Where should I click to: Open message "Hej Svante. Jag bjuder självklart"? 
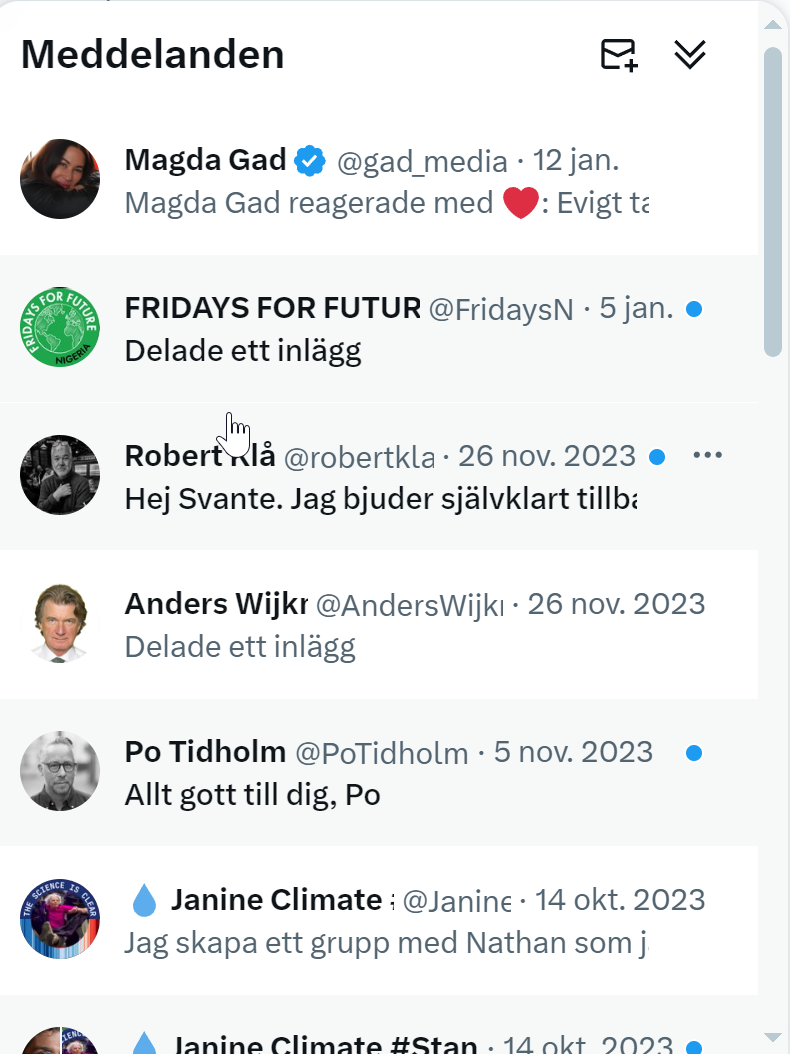pyautogui.click(x=380, y=499)
